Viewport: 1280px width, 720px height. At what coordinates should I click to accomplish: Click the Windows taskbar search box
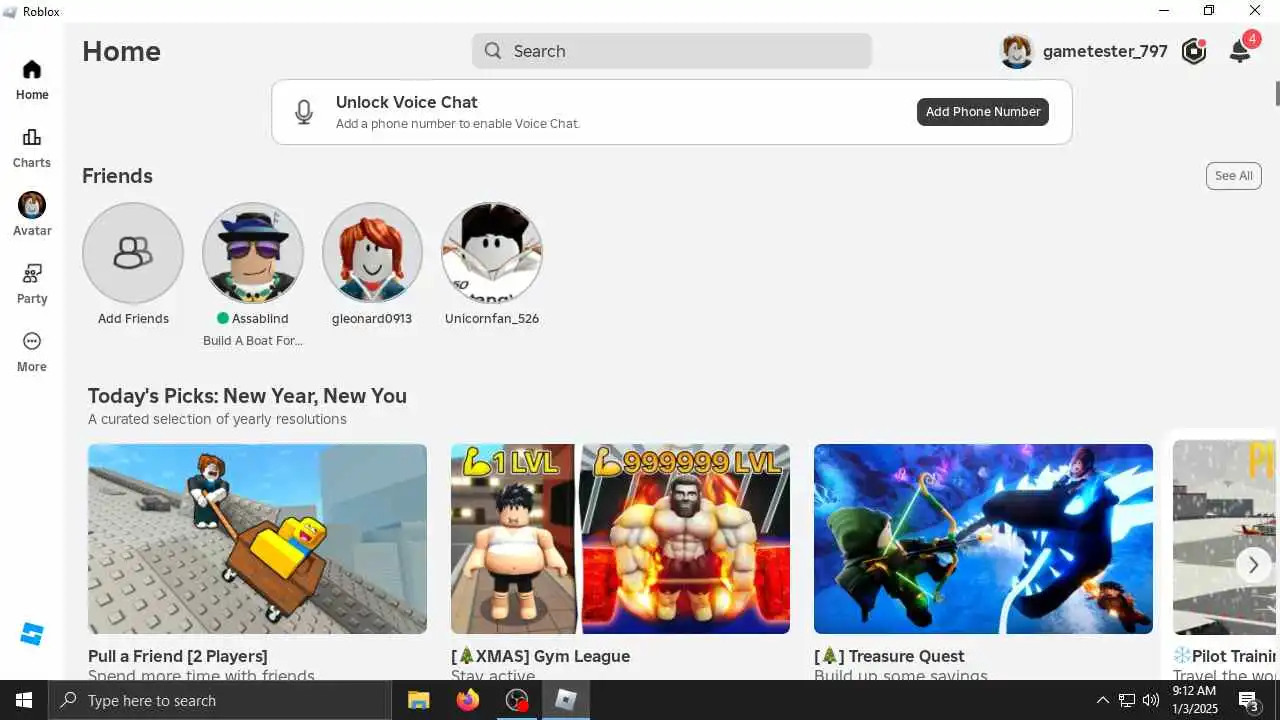click(x=220, y=700)
